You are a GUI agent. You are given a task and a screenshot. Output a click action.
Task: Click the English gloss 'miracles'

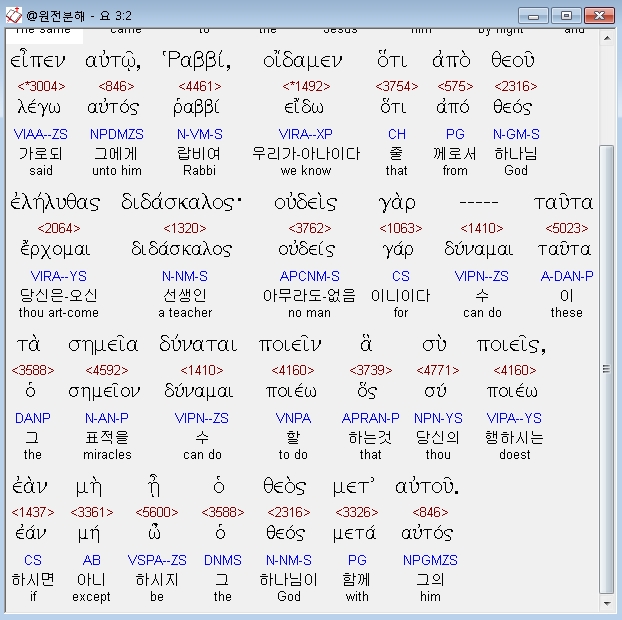pos(107,455)
